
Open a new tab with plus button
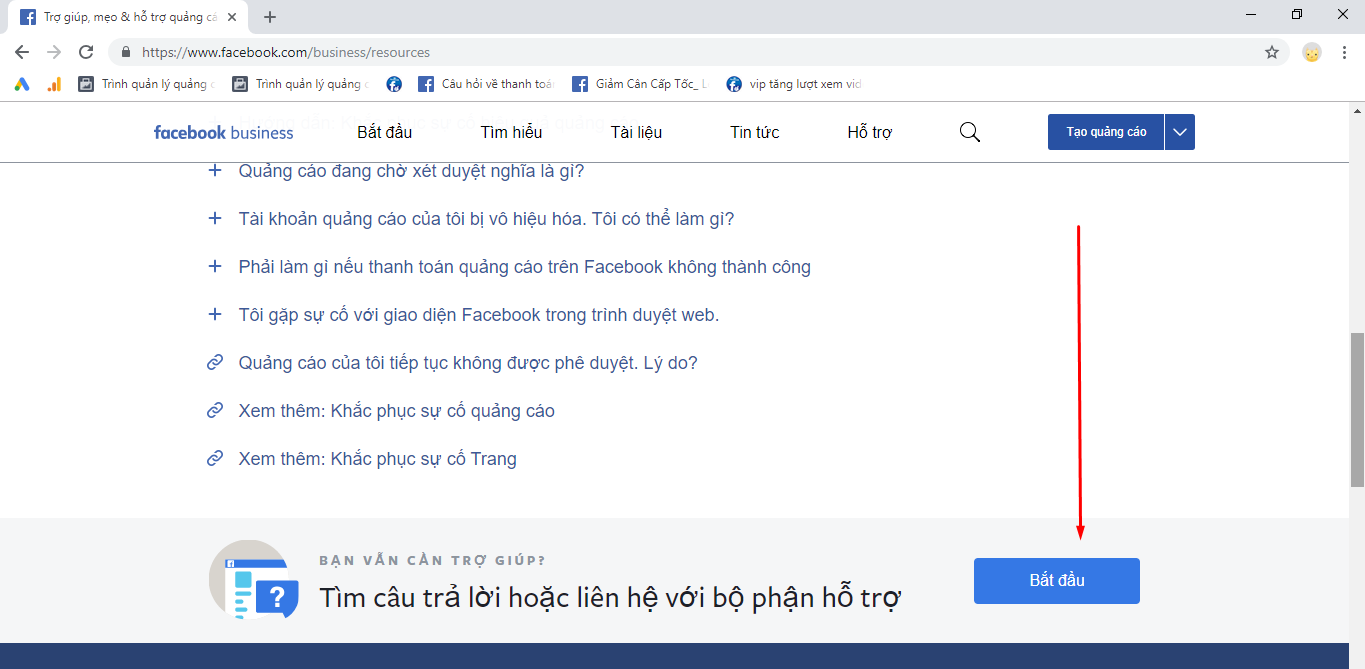[x=270, y=17]
